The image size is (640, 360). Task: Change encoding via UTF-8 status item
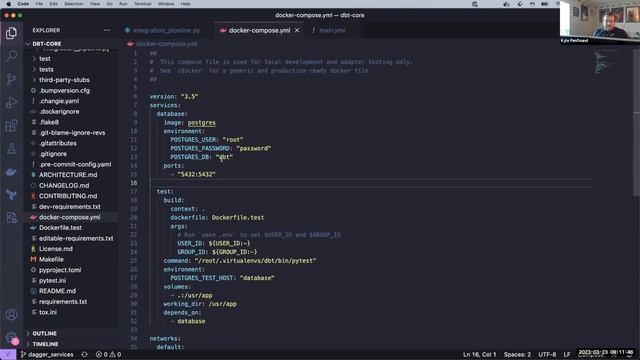(547, 354)
